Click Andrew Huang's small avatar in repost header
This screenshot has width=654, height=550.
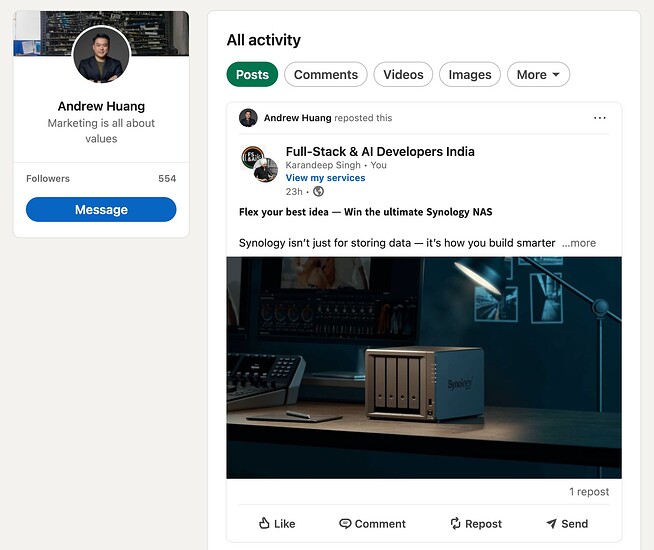coord(248,118)
